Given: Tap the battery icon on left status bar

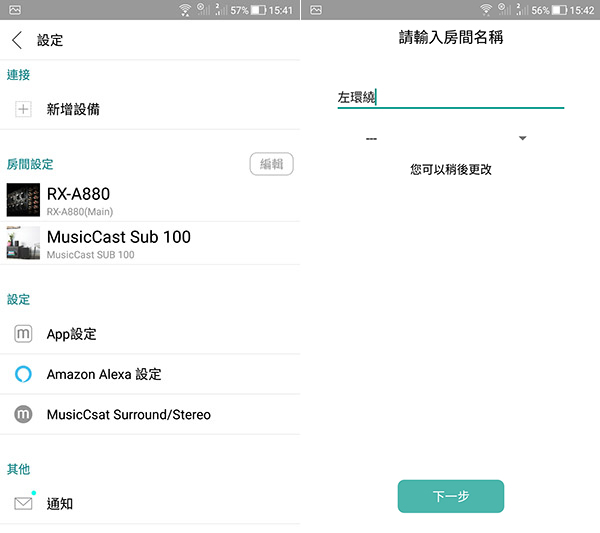Looking at the screenshot, I should (258, 10).
